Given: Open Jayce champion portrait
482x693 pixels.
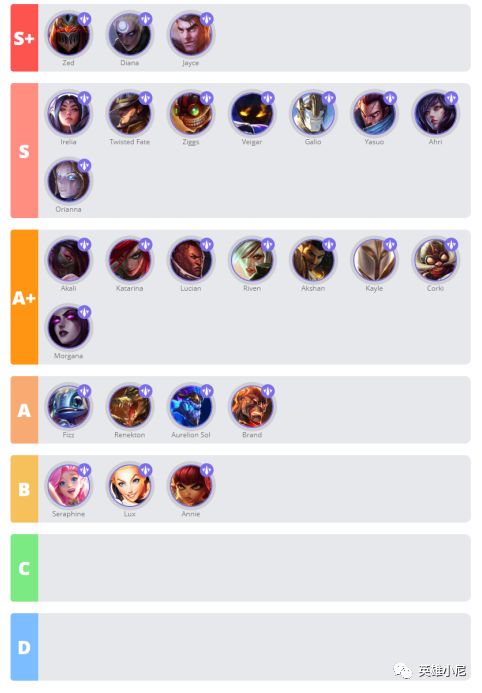Looking at the screenshot, I should 190,34.
